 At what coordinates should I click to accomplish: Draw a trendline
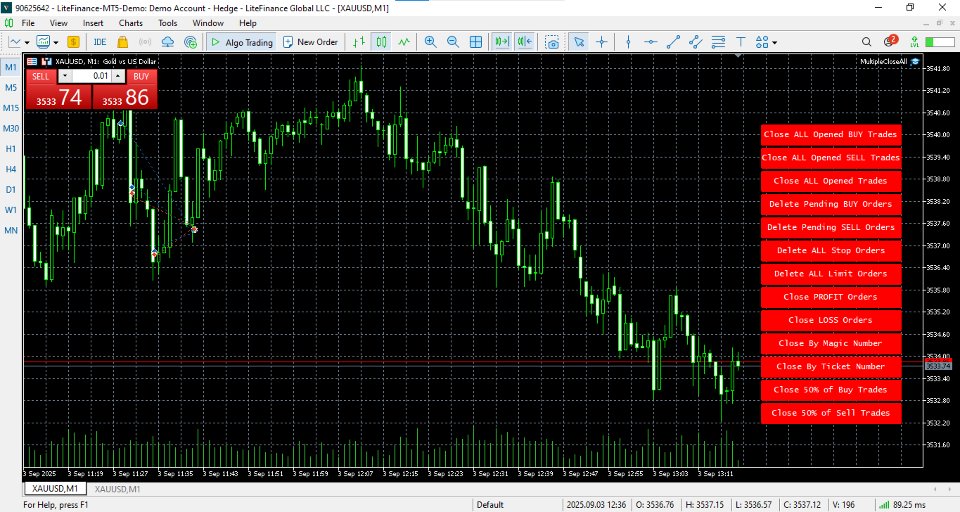[673, 42]
